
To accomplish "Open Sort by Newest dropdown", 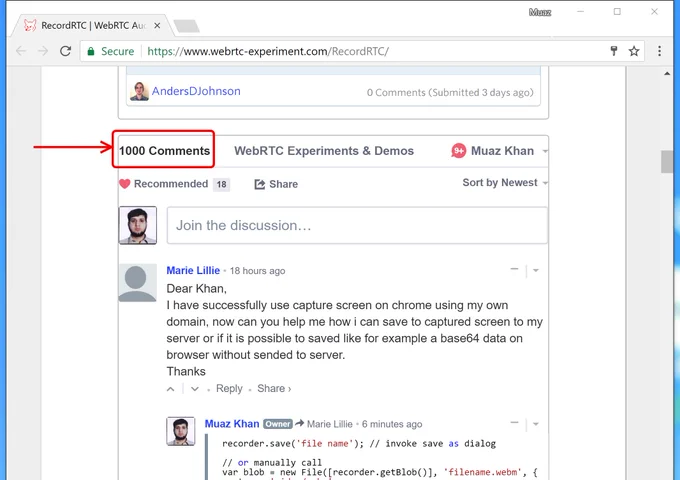I will 505,183.
